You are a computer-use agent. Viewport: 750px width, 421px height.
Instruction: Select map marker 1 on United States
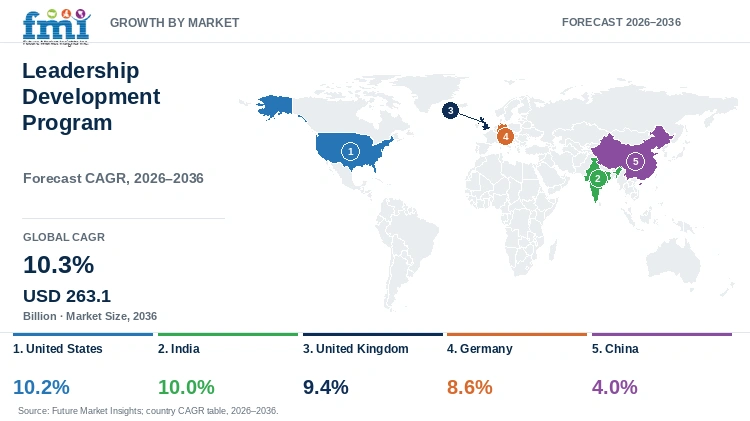click(350, 152)
